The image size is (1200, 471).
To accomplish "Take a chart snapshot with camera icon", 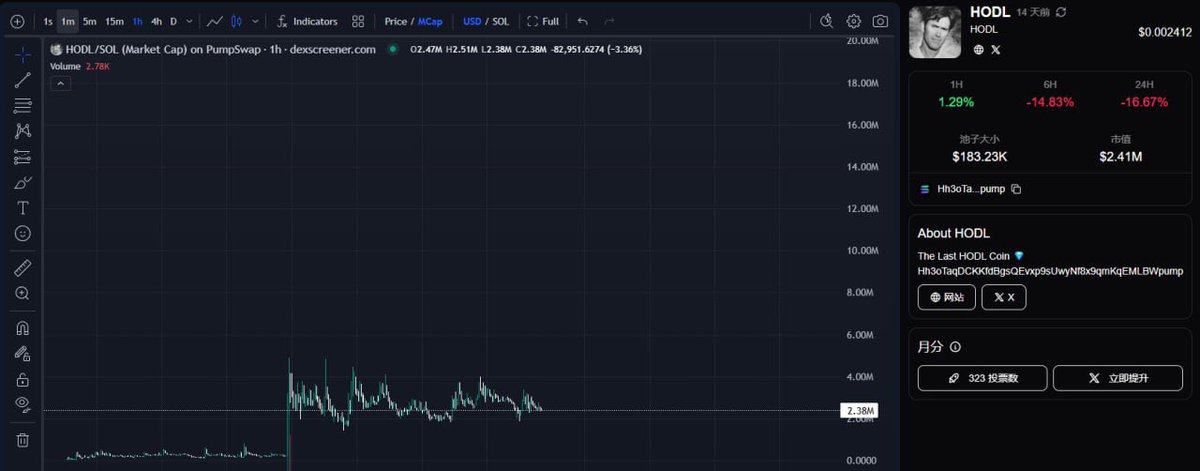I will (x=880, y=21).
